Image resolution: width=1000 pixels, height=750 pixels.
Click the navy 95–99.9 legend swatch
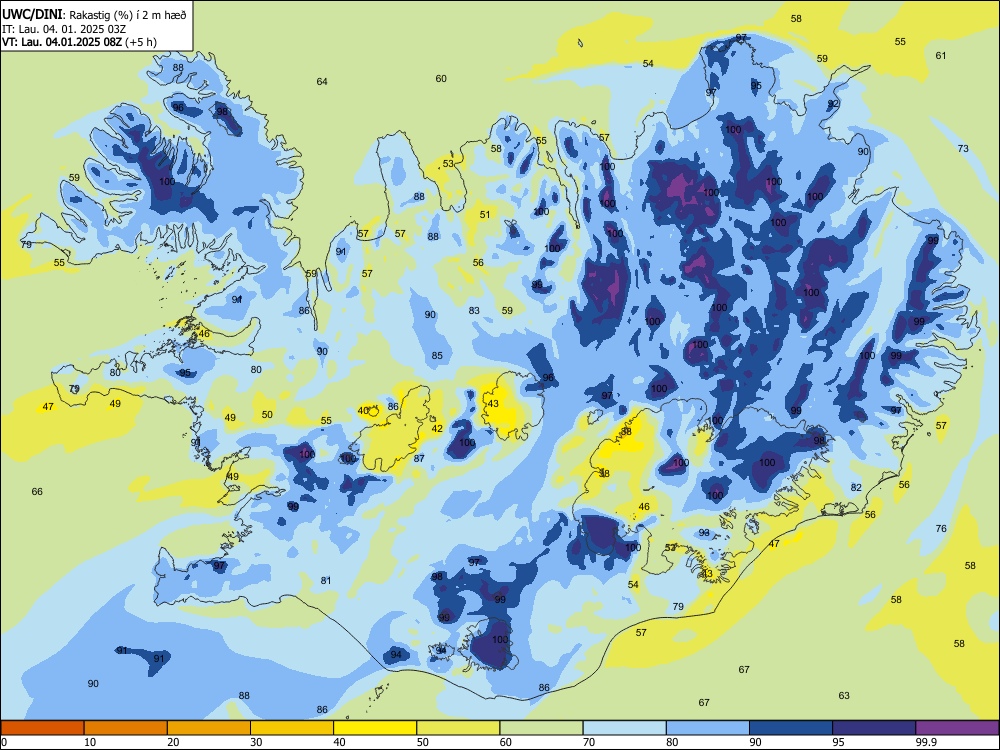pos(874,728)
